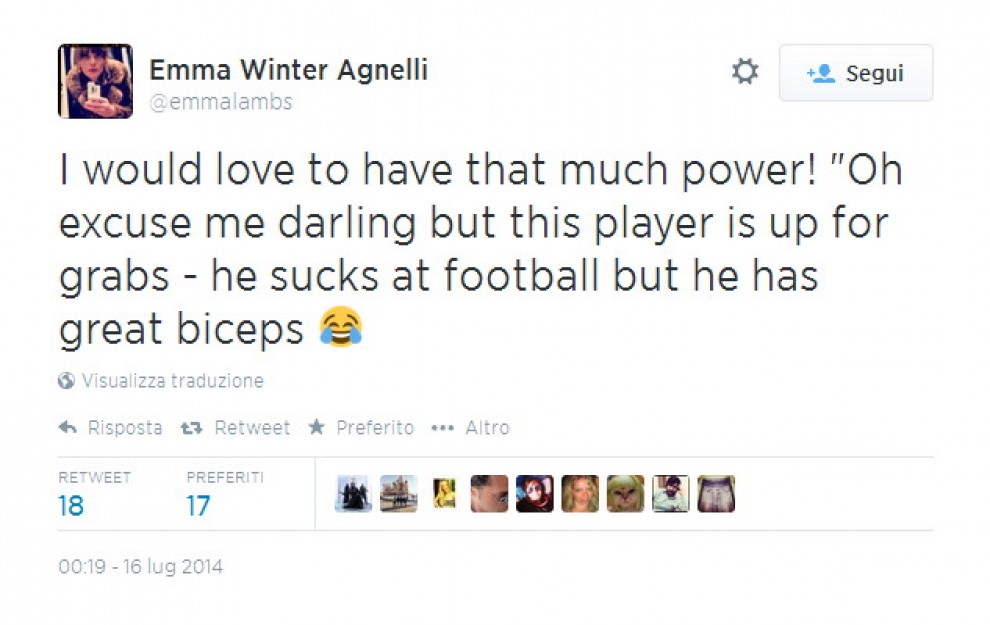View the 17 Preferiti count
Viewport: 990px width, 625px height.
pos(198,506)
